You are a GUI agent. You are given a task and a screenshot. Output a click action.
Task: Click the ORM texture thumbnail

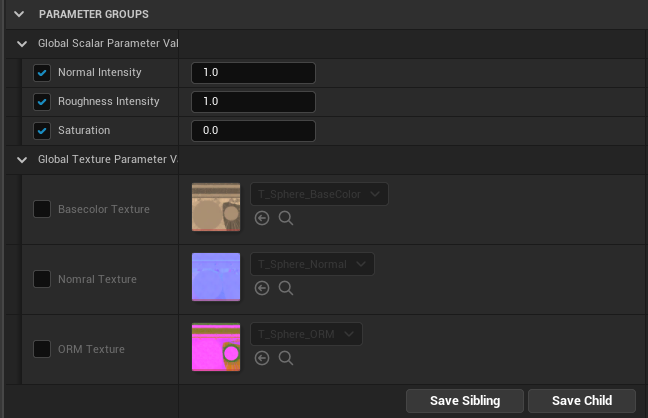[216, 347]
